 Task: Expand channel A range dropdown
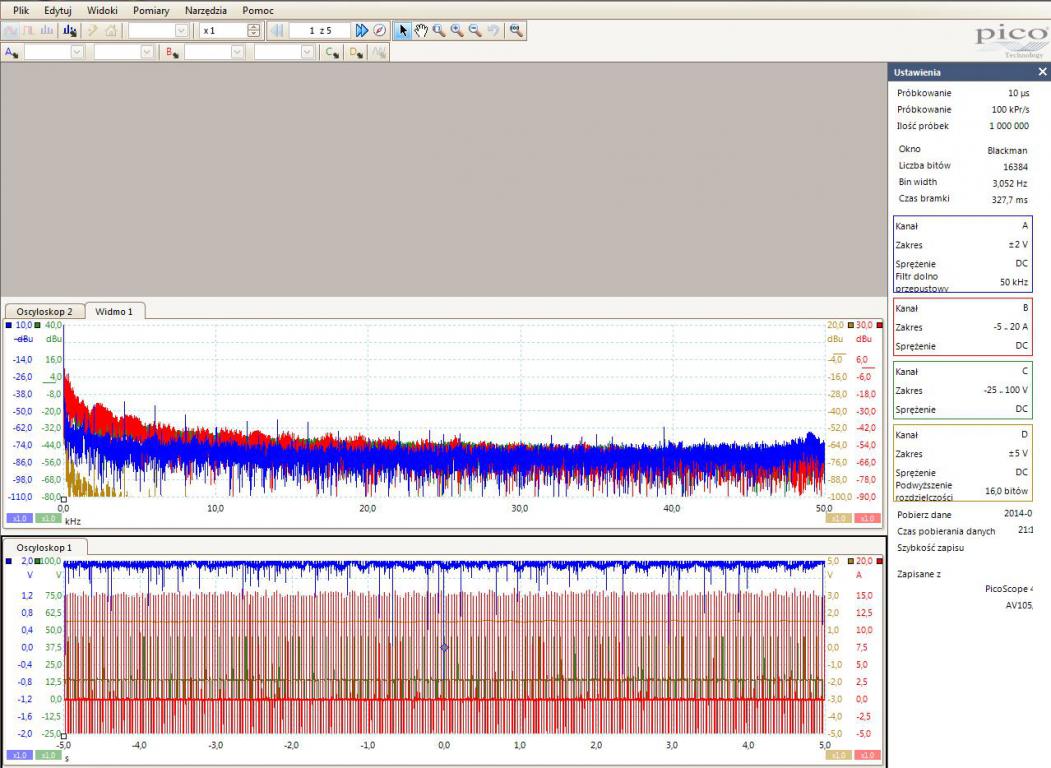[77, 52]
